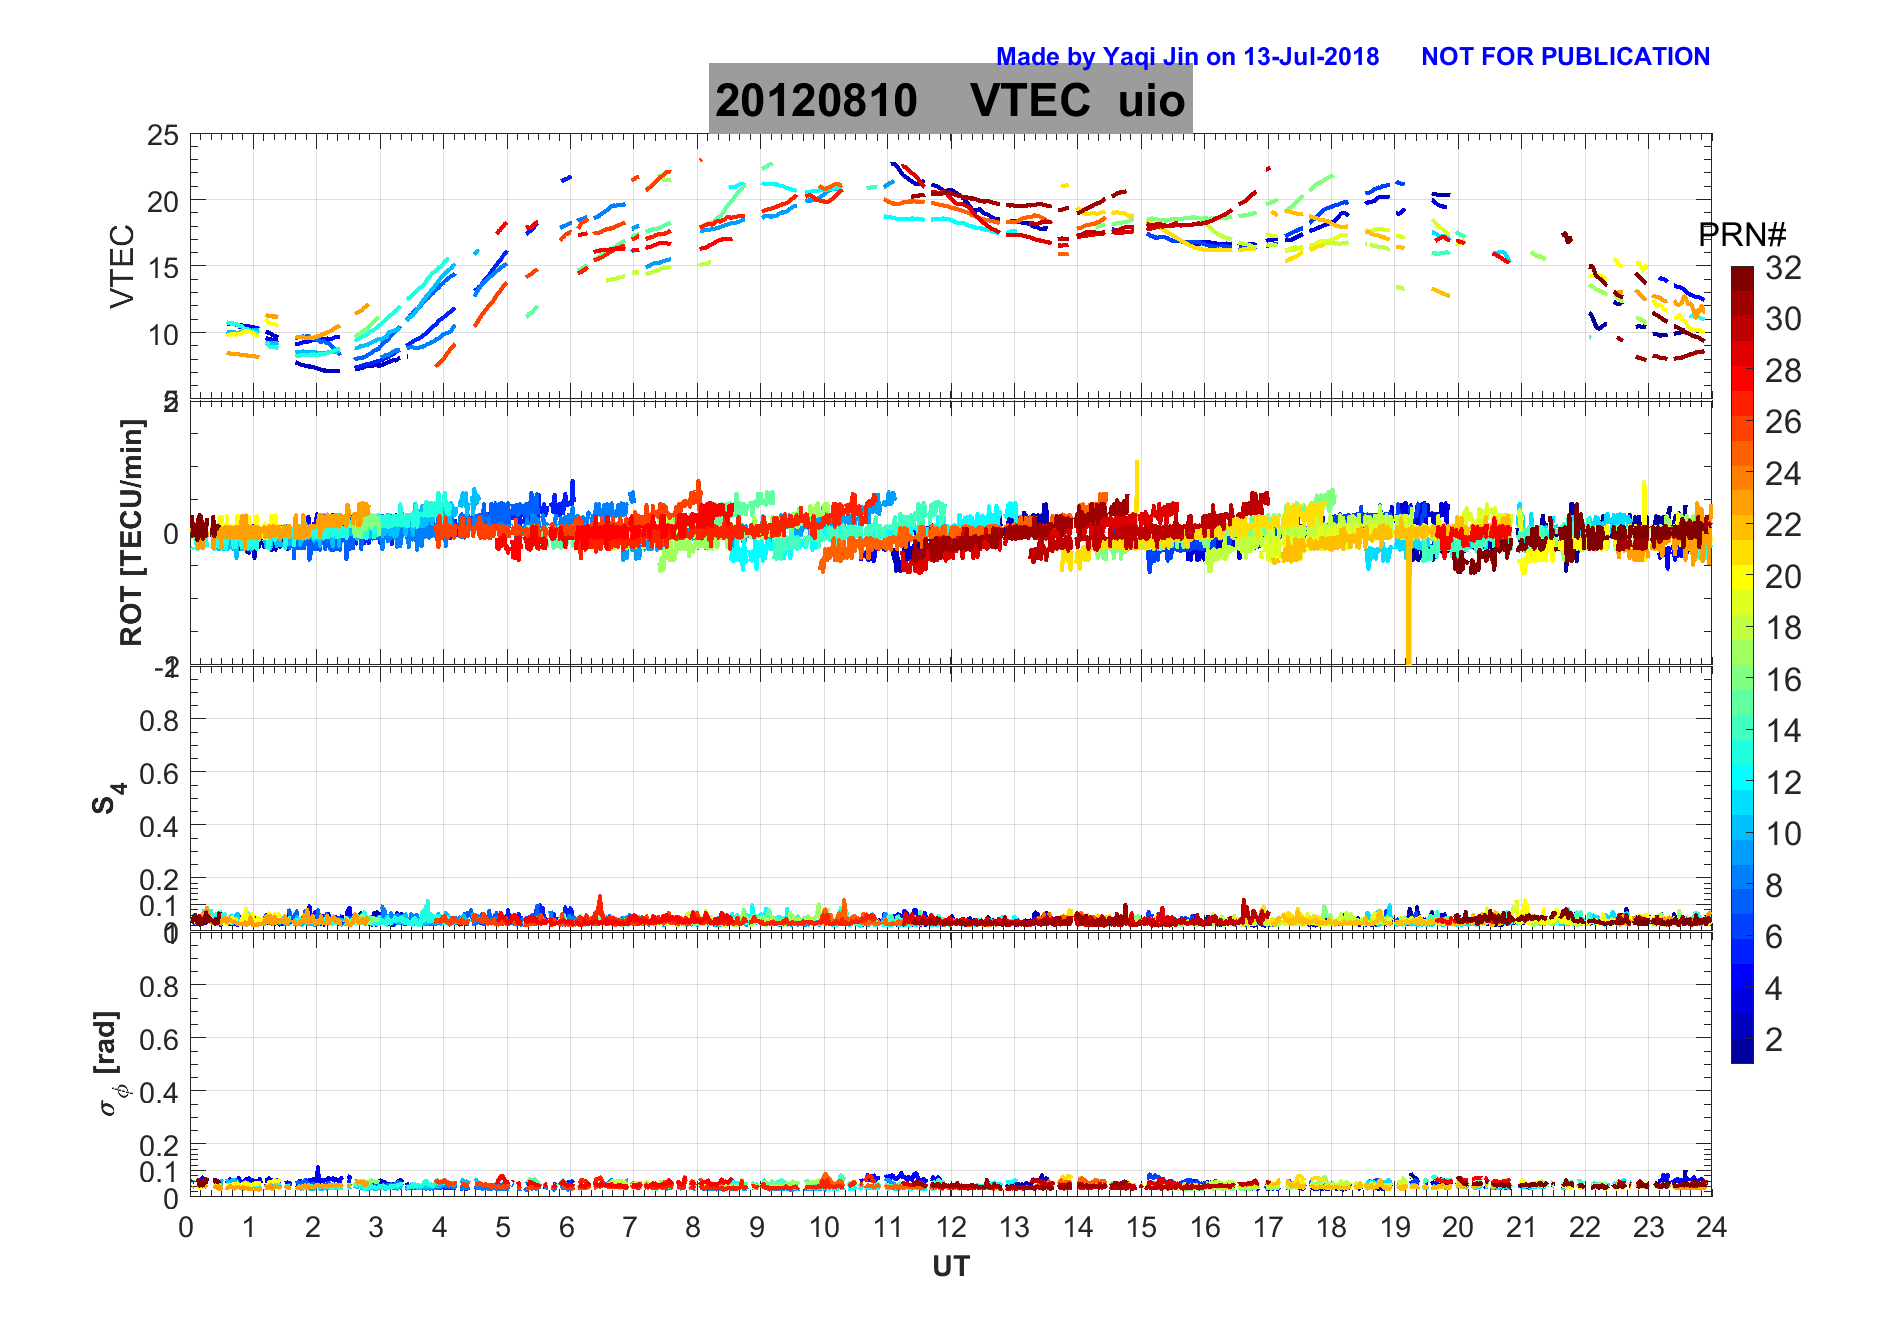Click UT axis tick label '9'
The width and height of the screenshot is (1902, 1330).
[x=757, y=1227]
